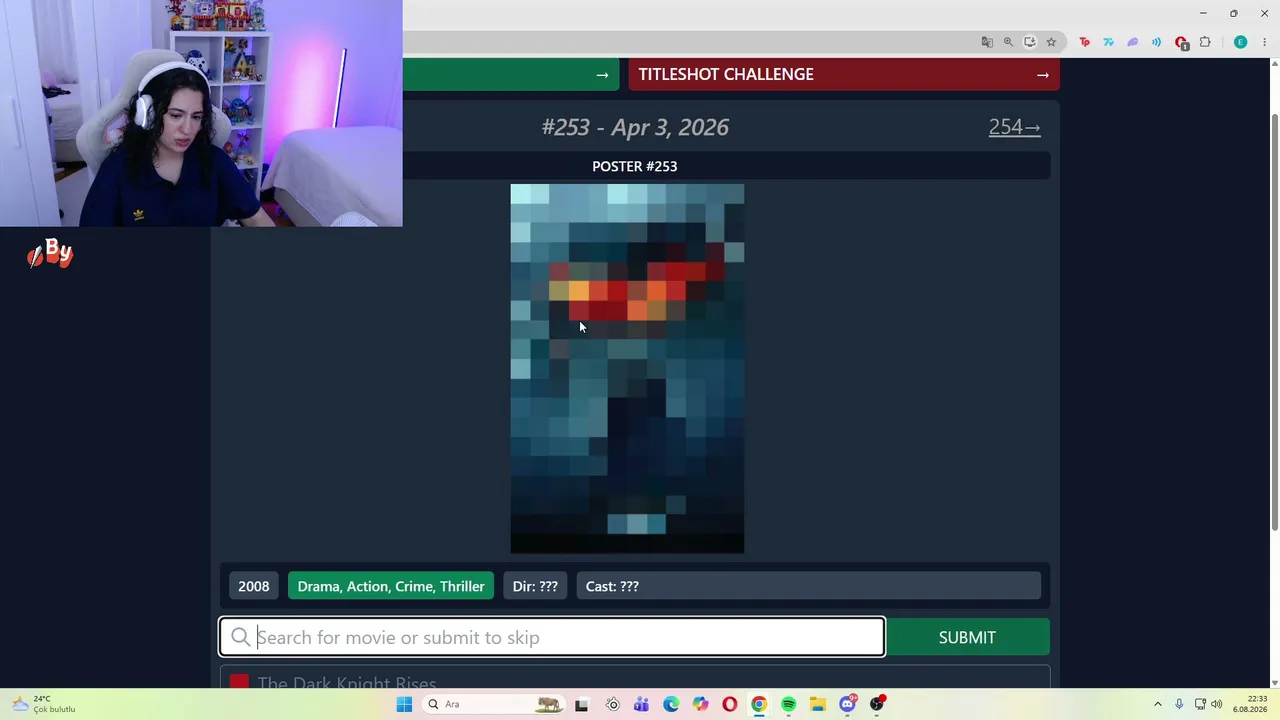
Task: Open Discord from the taskbar
Action: click(x=848, y=704)
